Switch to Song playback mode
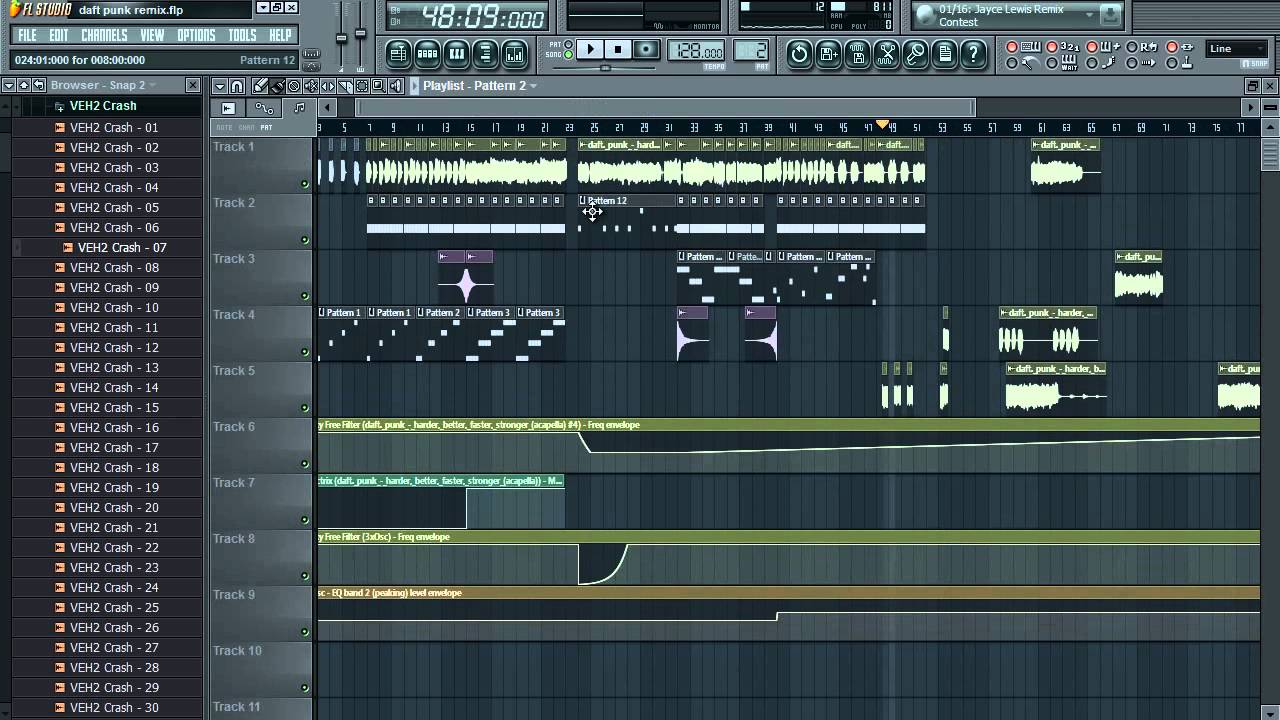 coord(568,54)
